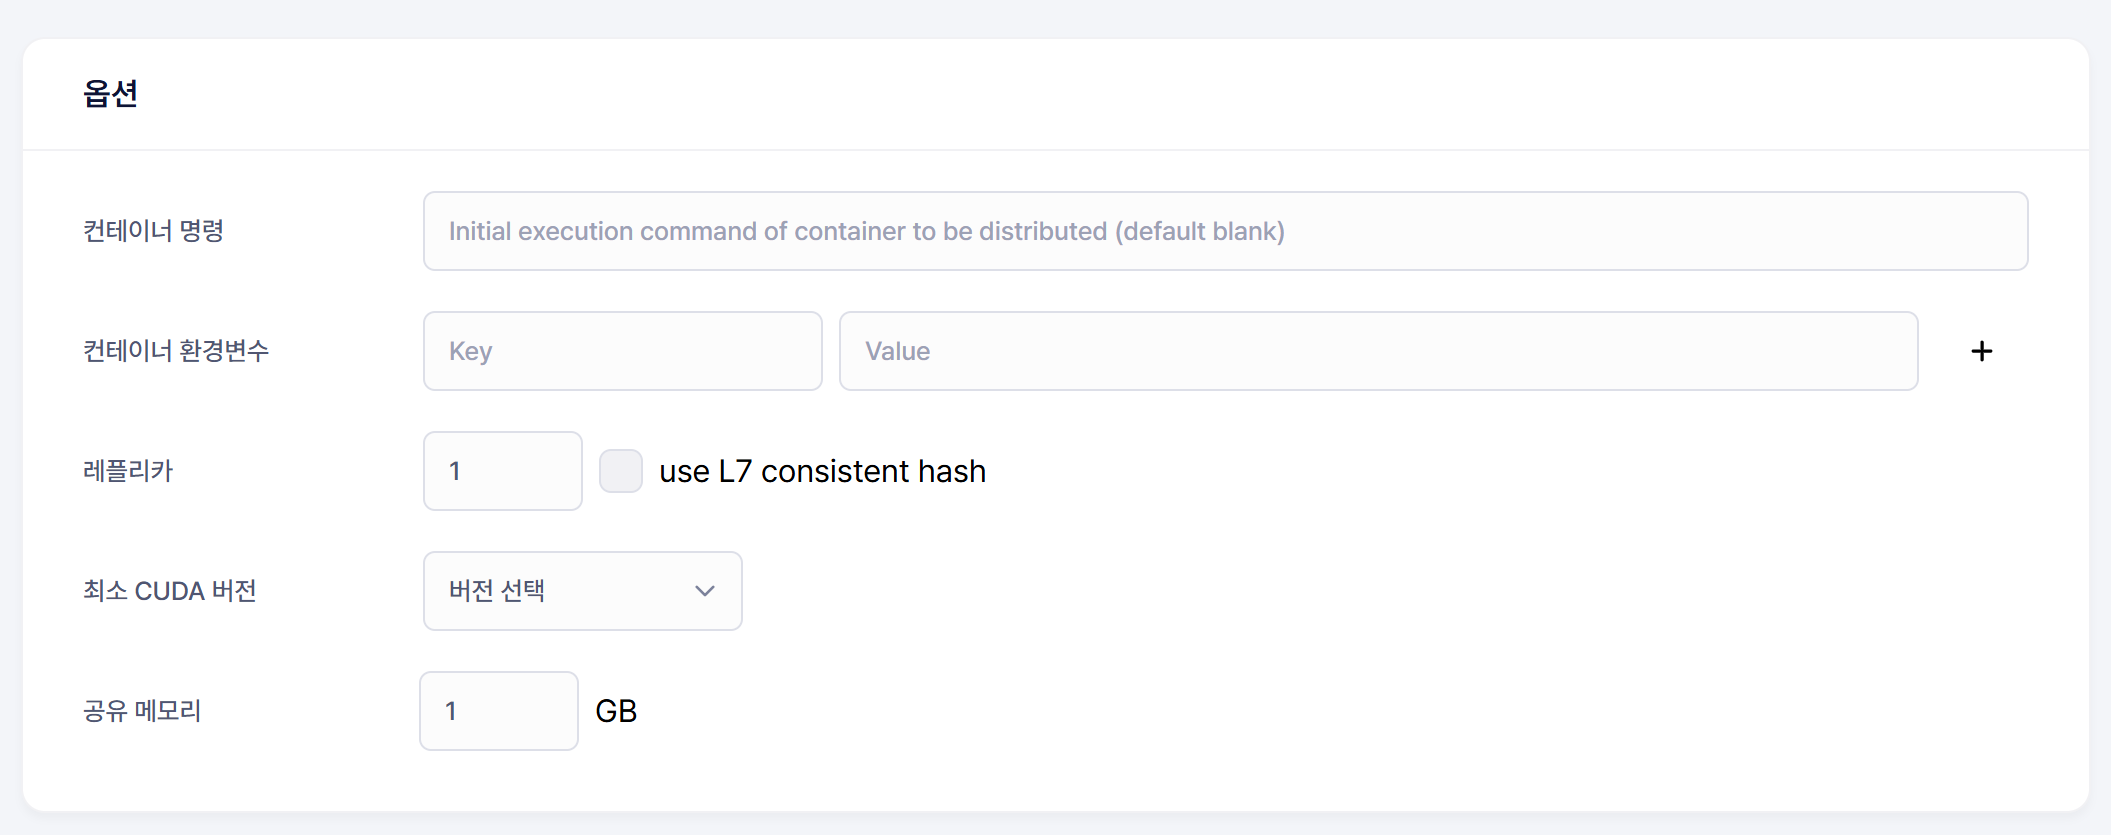The height and width of the screenshot is (835, 2111).
Task: Select the 레플리카 replica count field
Action: (x=502, y=471)
